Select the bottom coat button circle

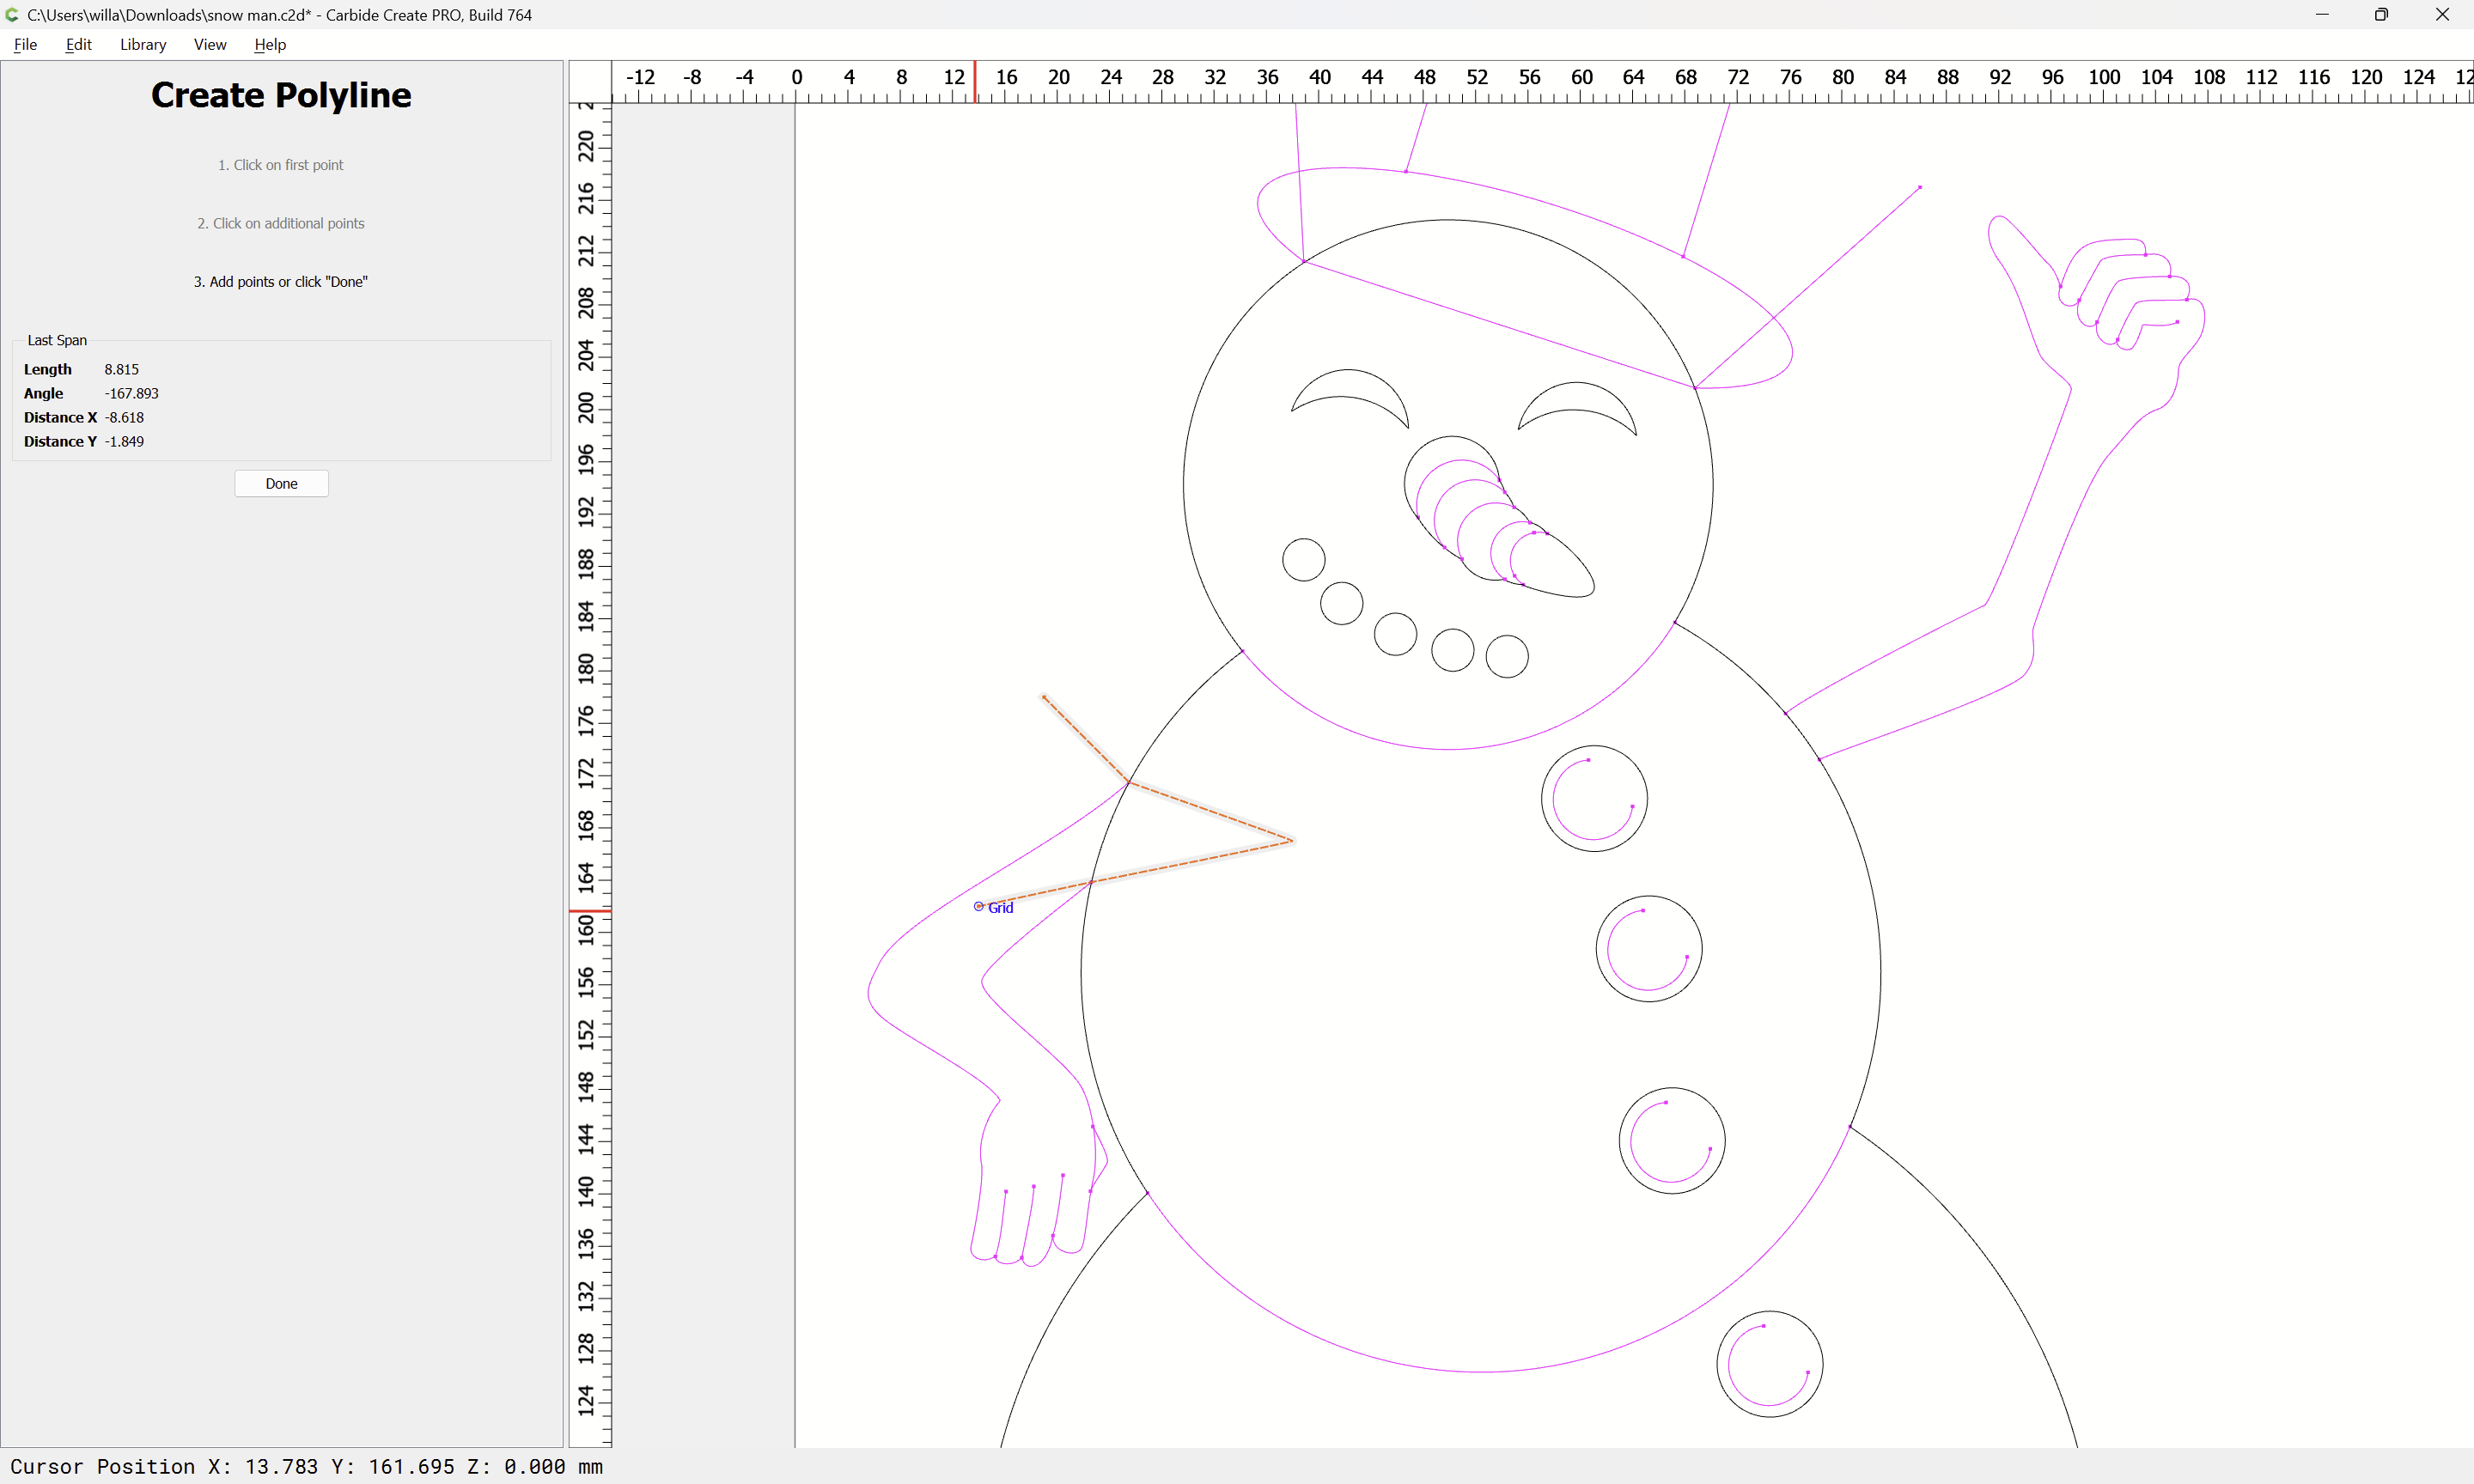1770,1364
